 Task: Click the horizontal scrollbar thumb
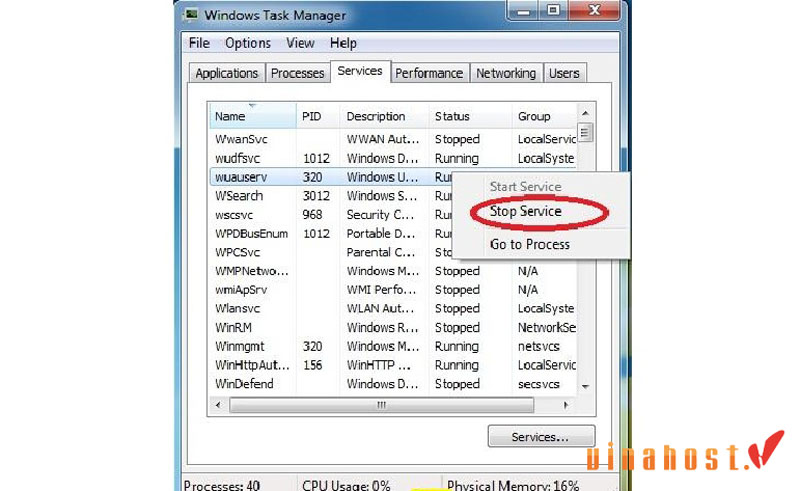pyautogui.click(x=381, y=405)
